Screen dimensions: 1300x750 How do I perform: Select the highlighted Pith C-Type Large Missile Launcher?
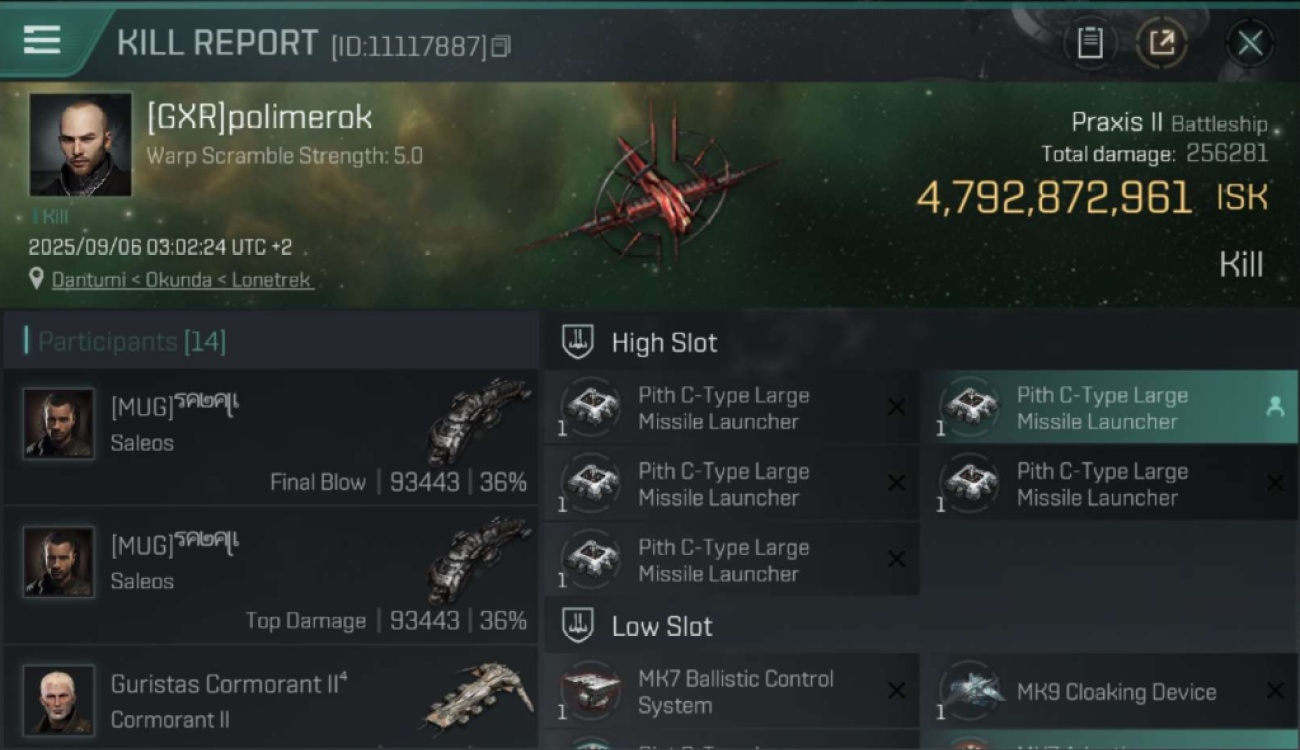point(1109,408)
